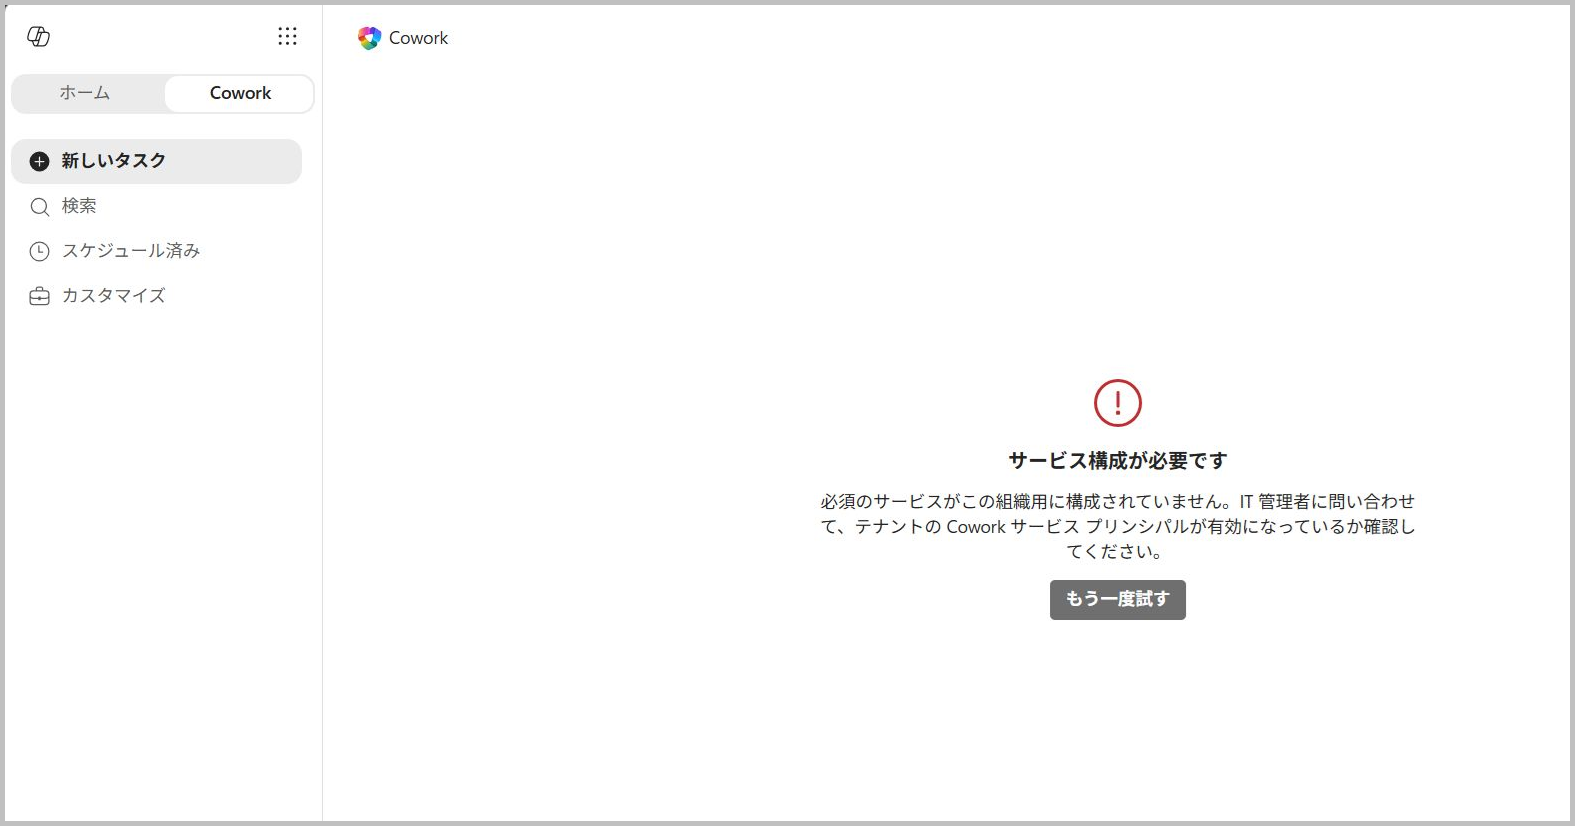
Task: Start a 新しいタスク from the sidebar
Action: (156, 161)
